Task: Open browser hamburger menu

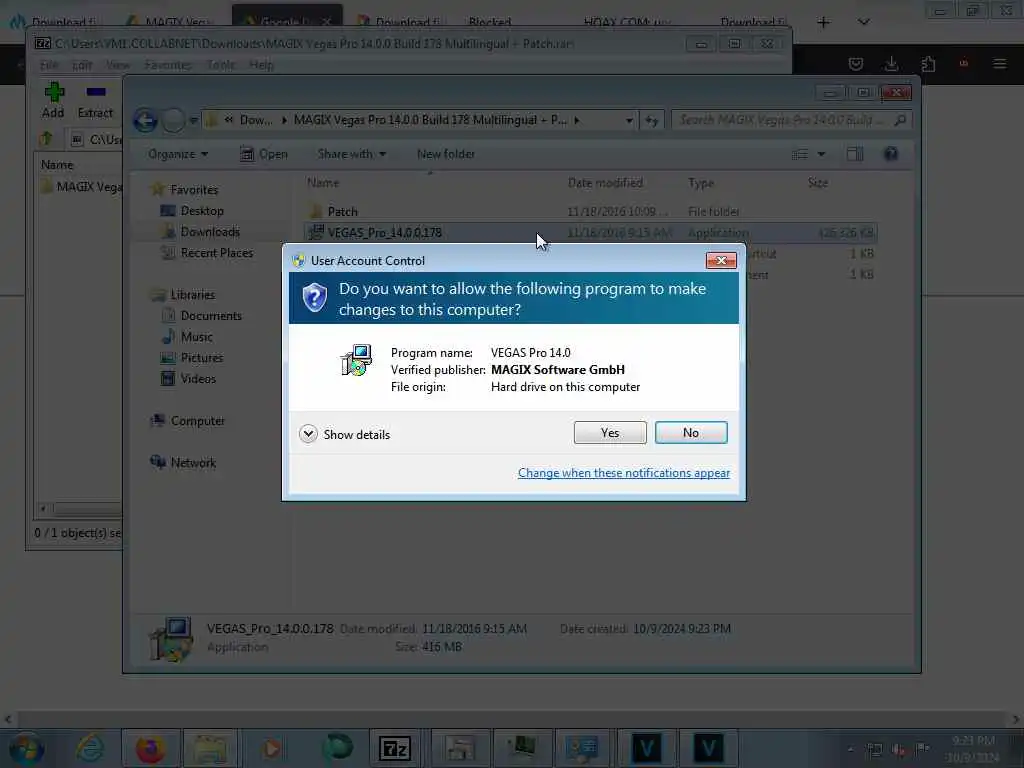Action: tap(999, 63)
